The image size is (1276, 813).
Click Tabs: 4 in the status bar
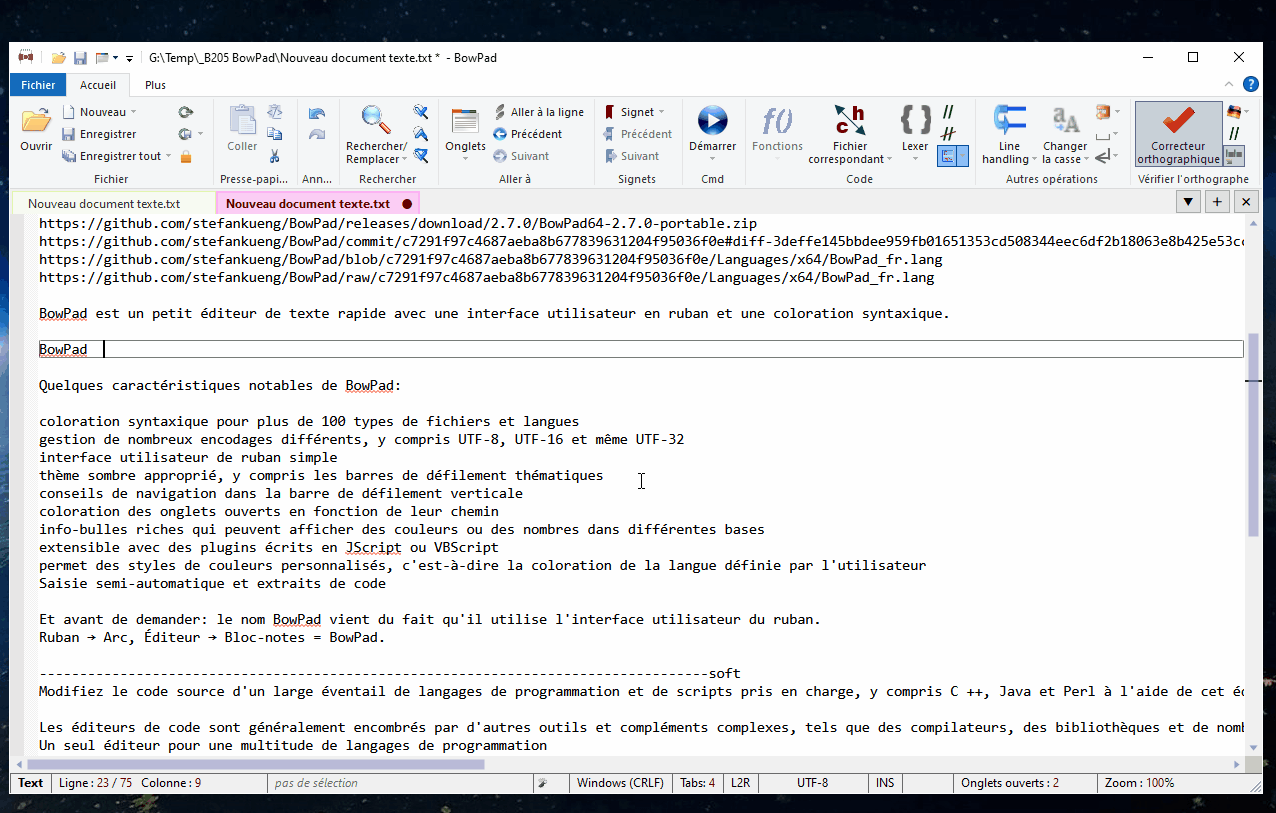[697, 783]
